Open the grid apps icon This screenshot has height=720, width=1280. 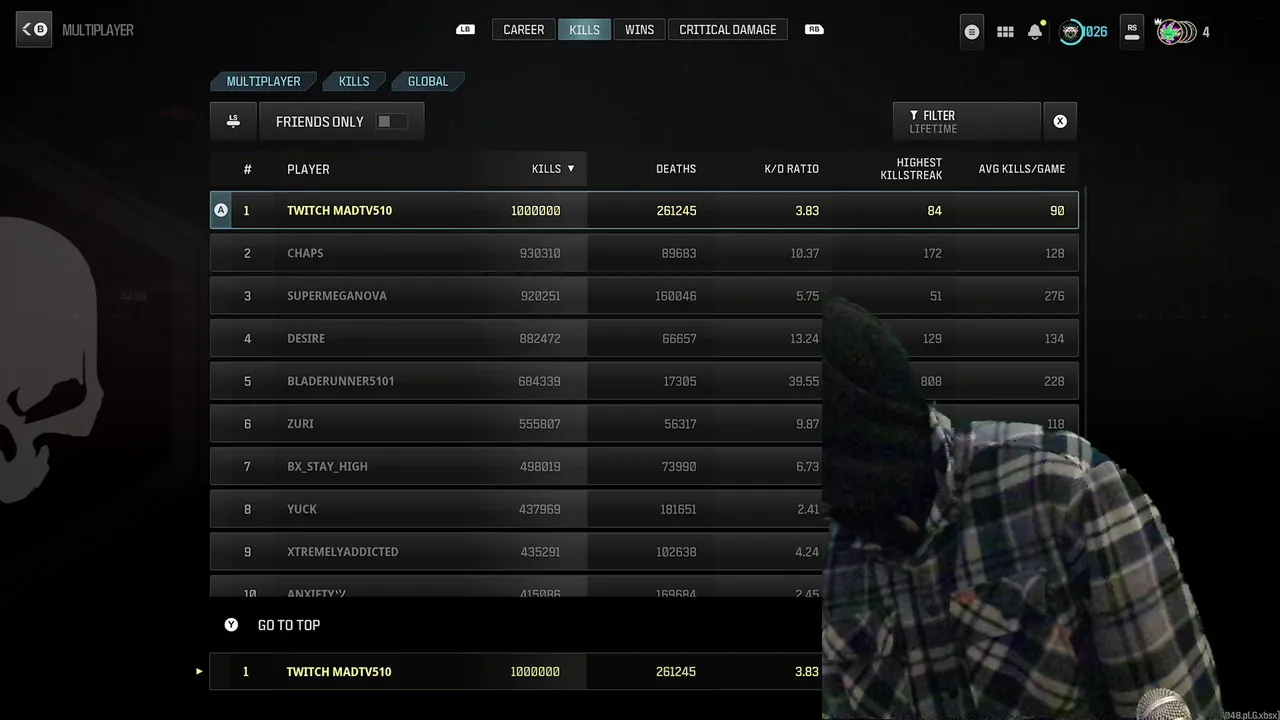pos(1005,32)
